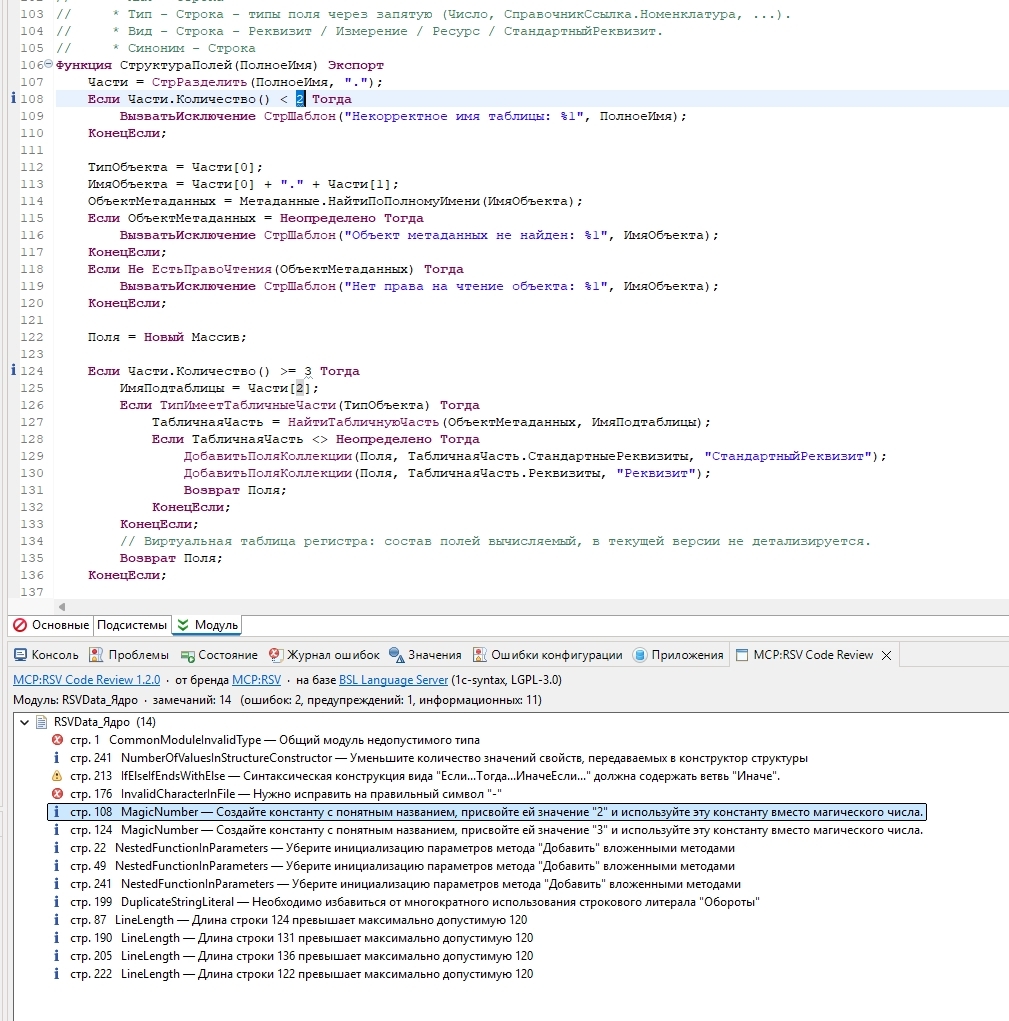This screenshot has height=1021, width=1009.
Task: Open the Проблемы view tab
Action: (129, 655)
